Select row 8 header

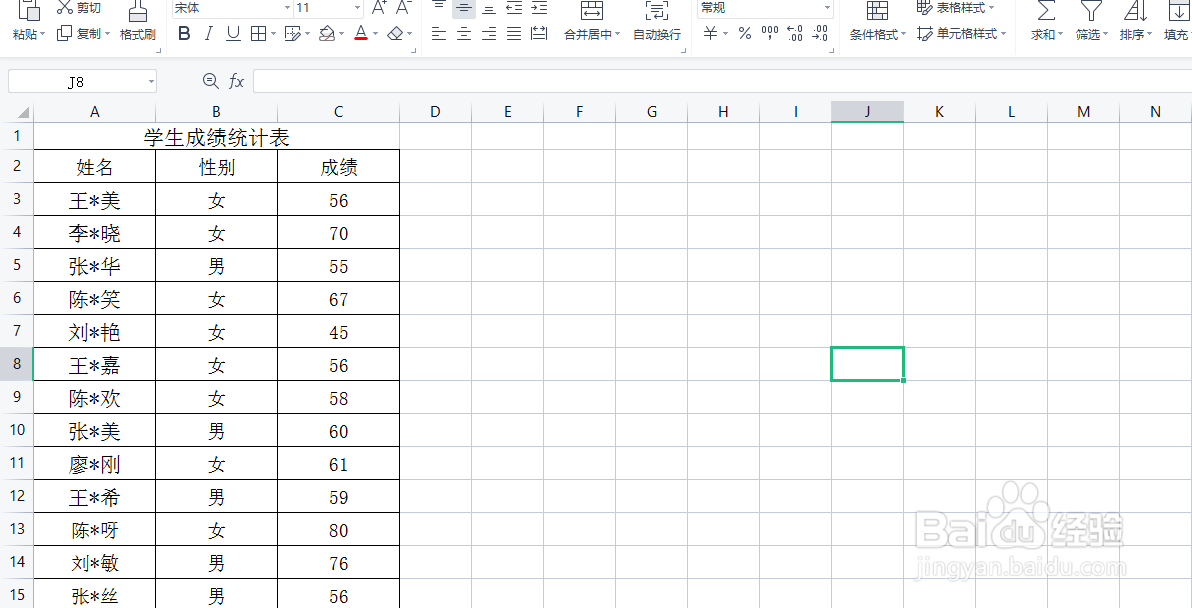click(x=17, y=364)
